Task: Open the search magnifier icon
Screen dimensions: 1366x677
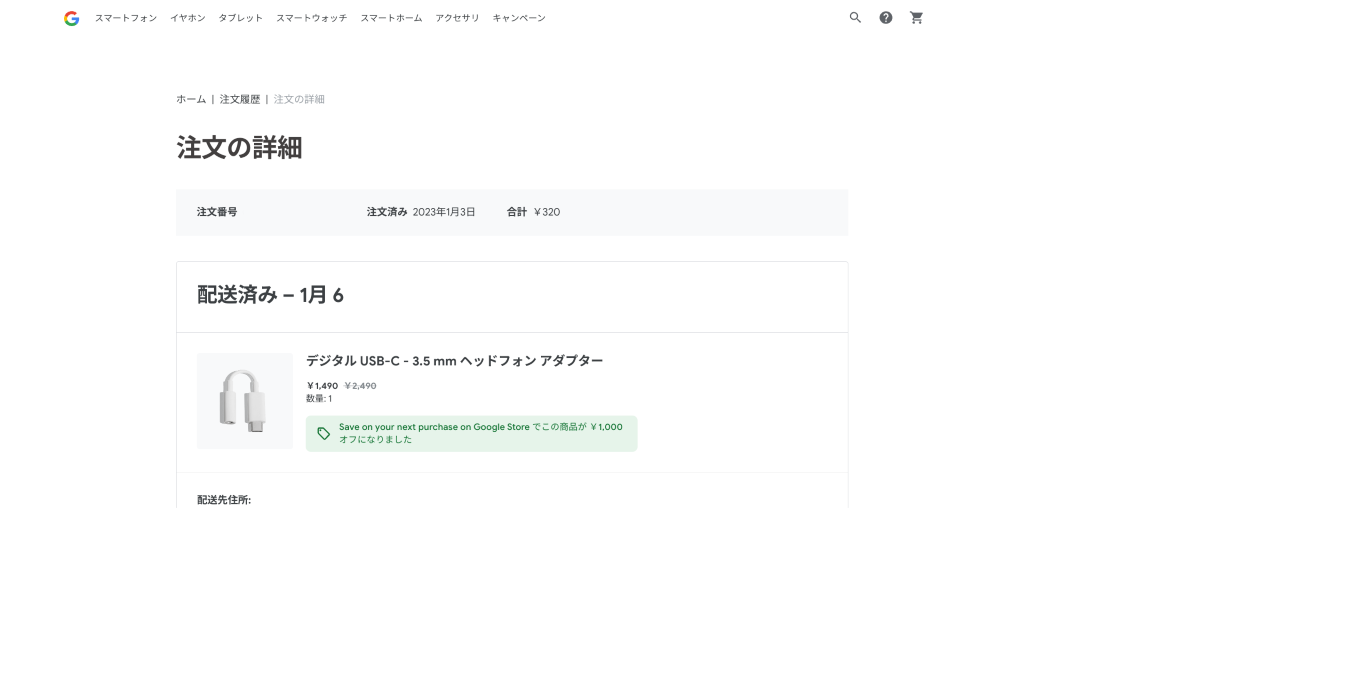Action: pyautogui.click(x=855, y=18)
